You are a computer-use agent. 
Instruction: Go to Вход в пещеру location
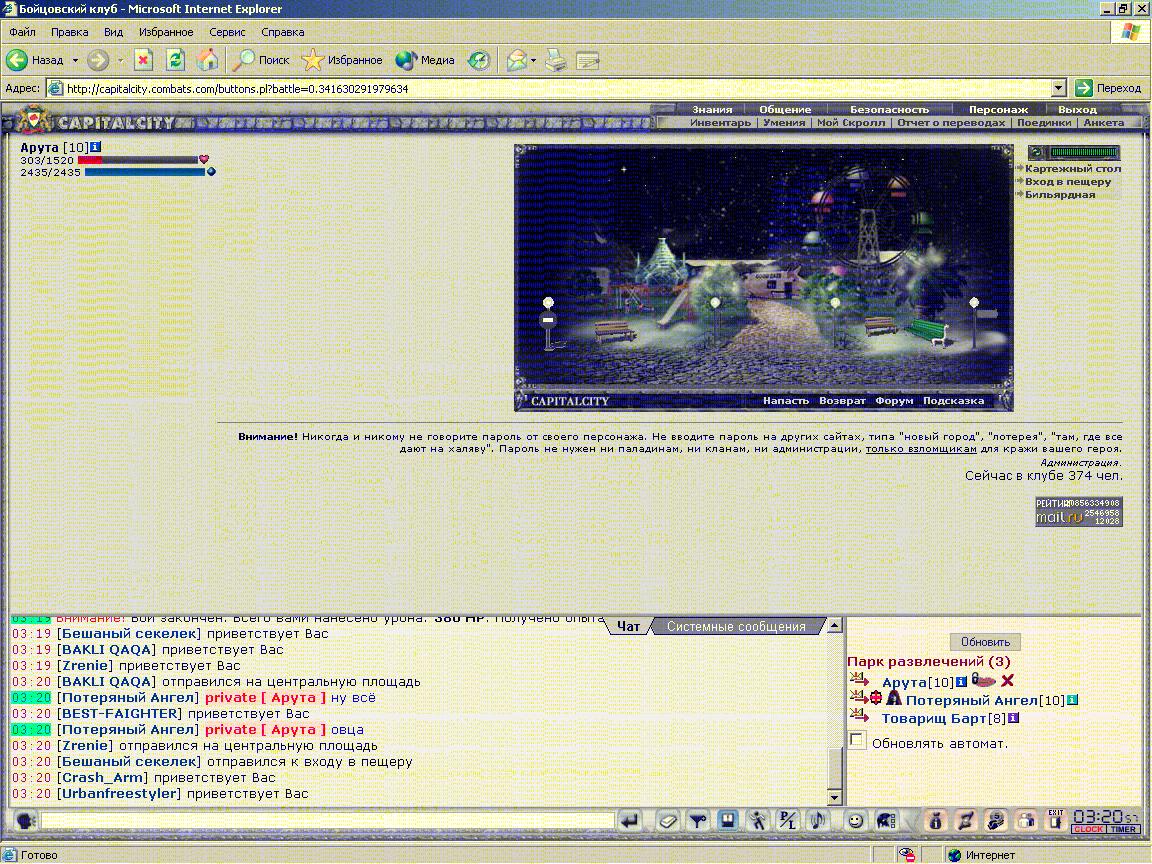(x=1068, y=181)
